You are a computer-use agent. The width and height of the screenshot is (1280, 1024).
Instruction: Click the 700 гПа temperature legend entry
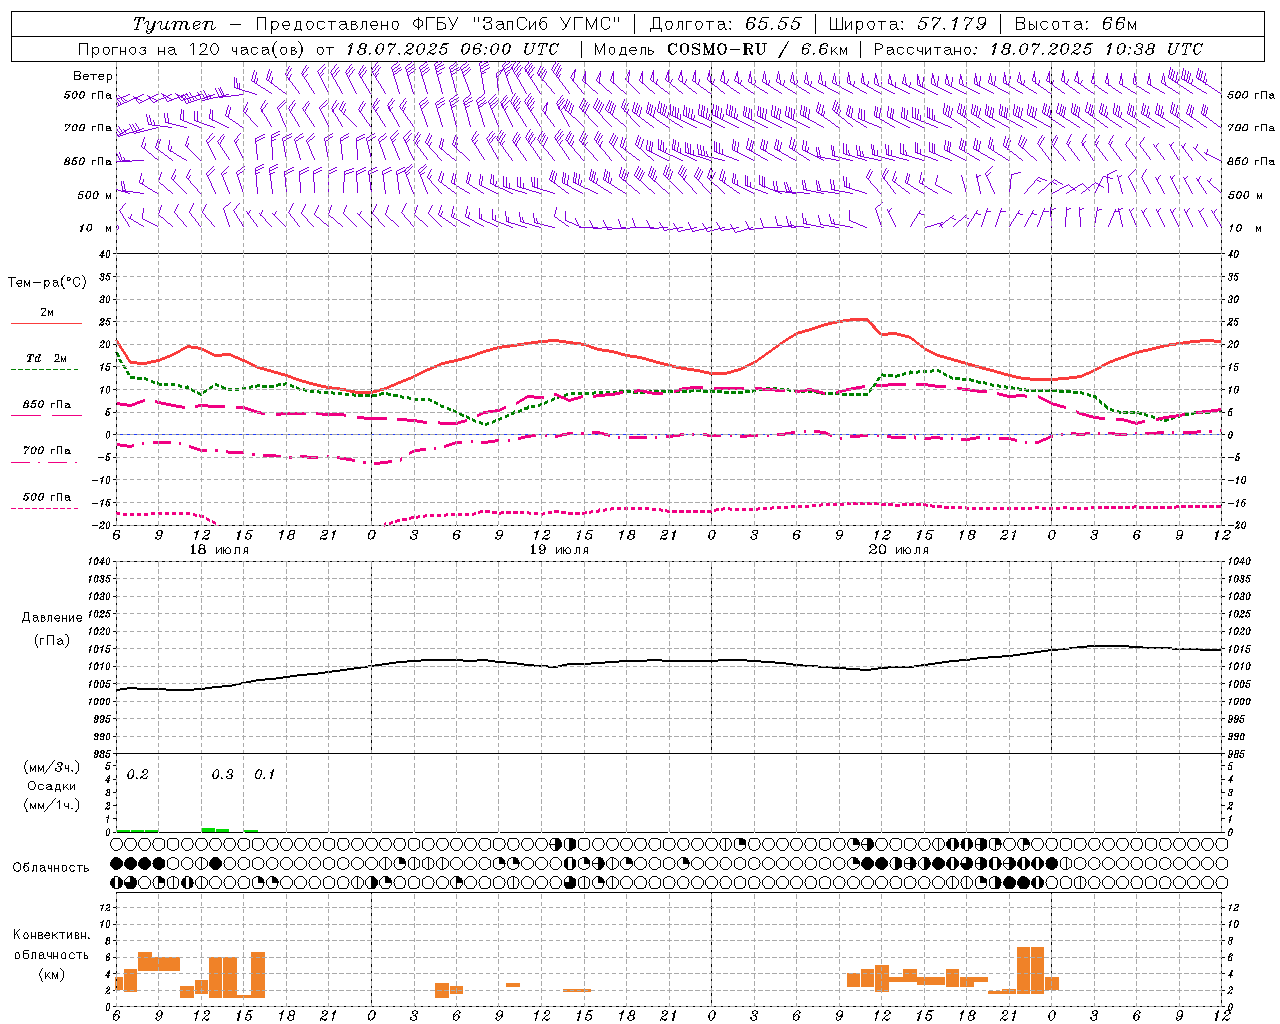(47, 450)
